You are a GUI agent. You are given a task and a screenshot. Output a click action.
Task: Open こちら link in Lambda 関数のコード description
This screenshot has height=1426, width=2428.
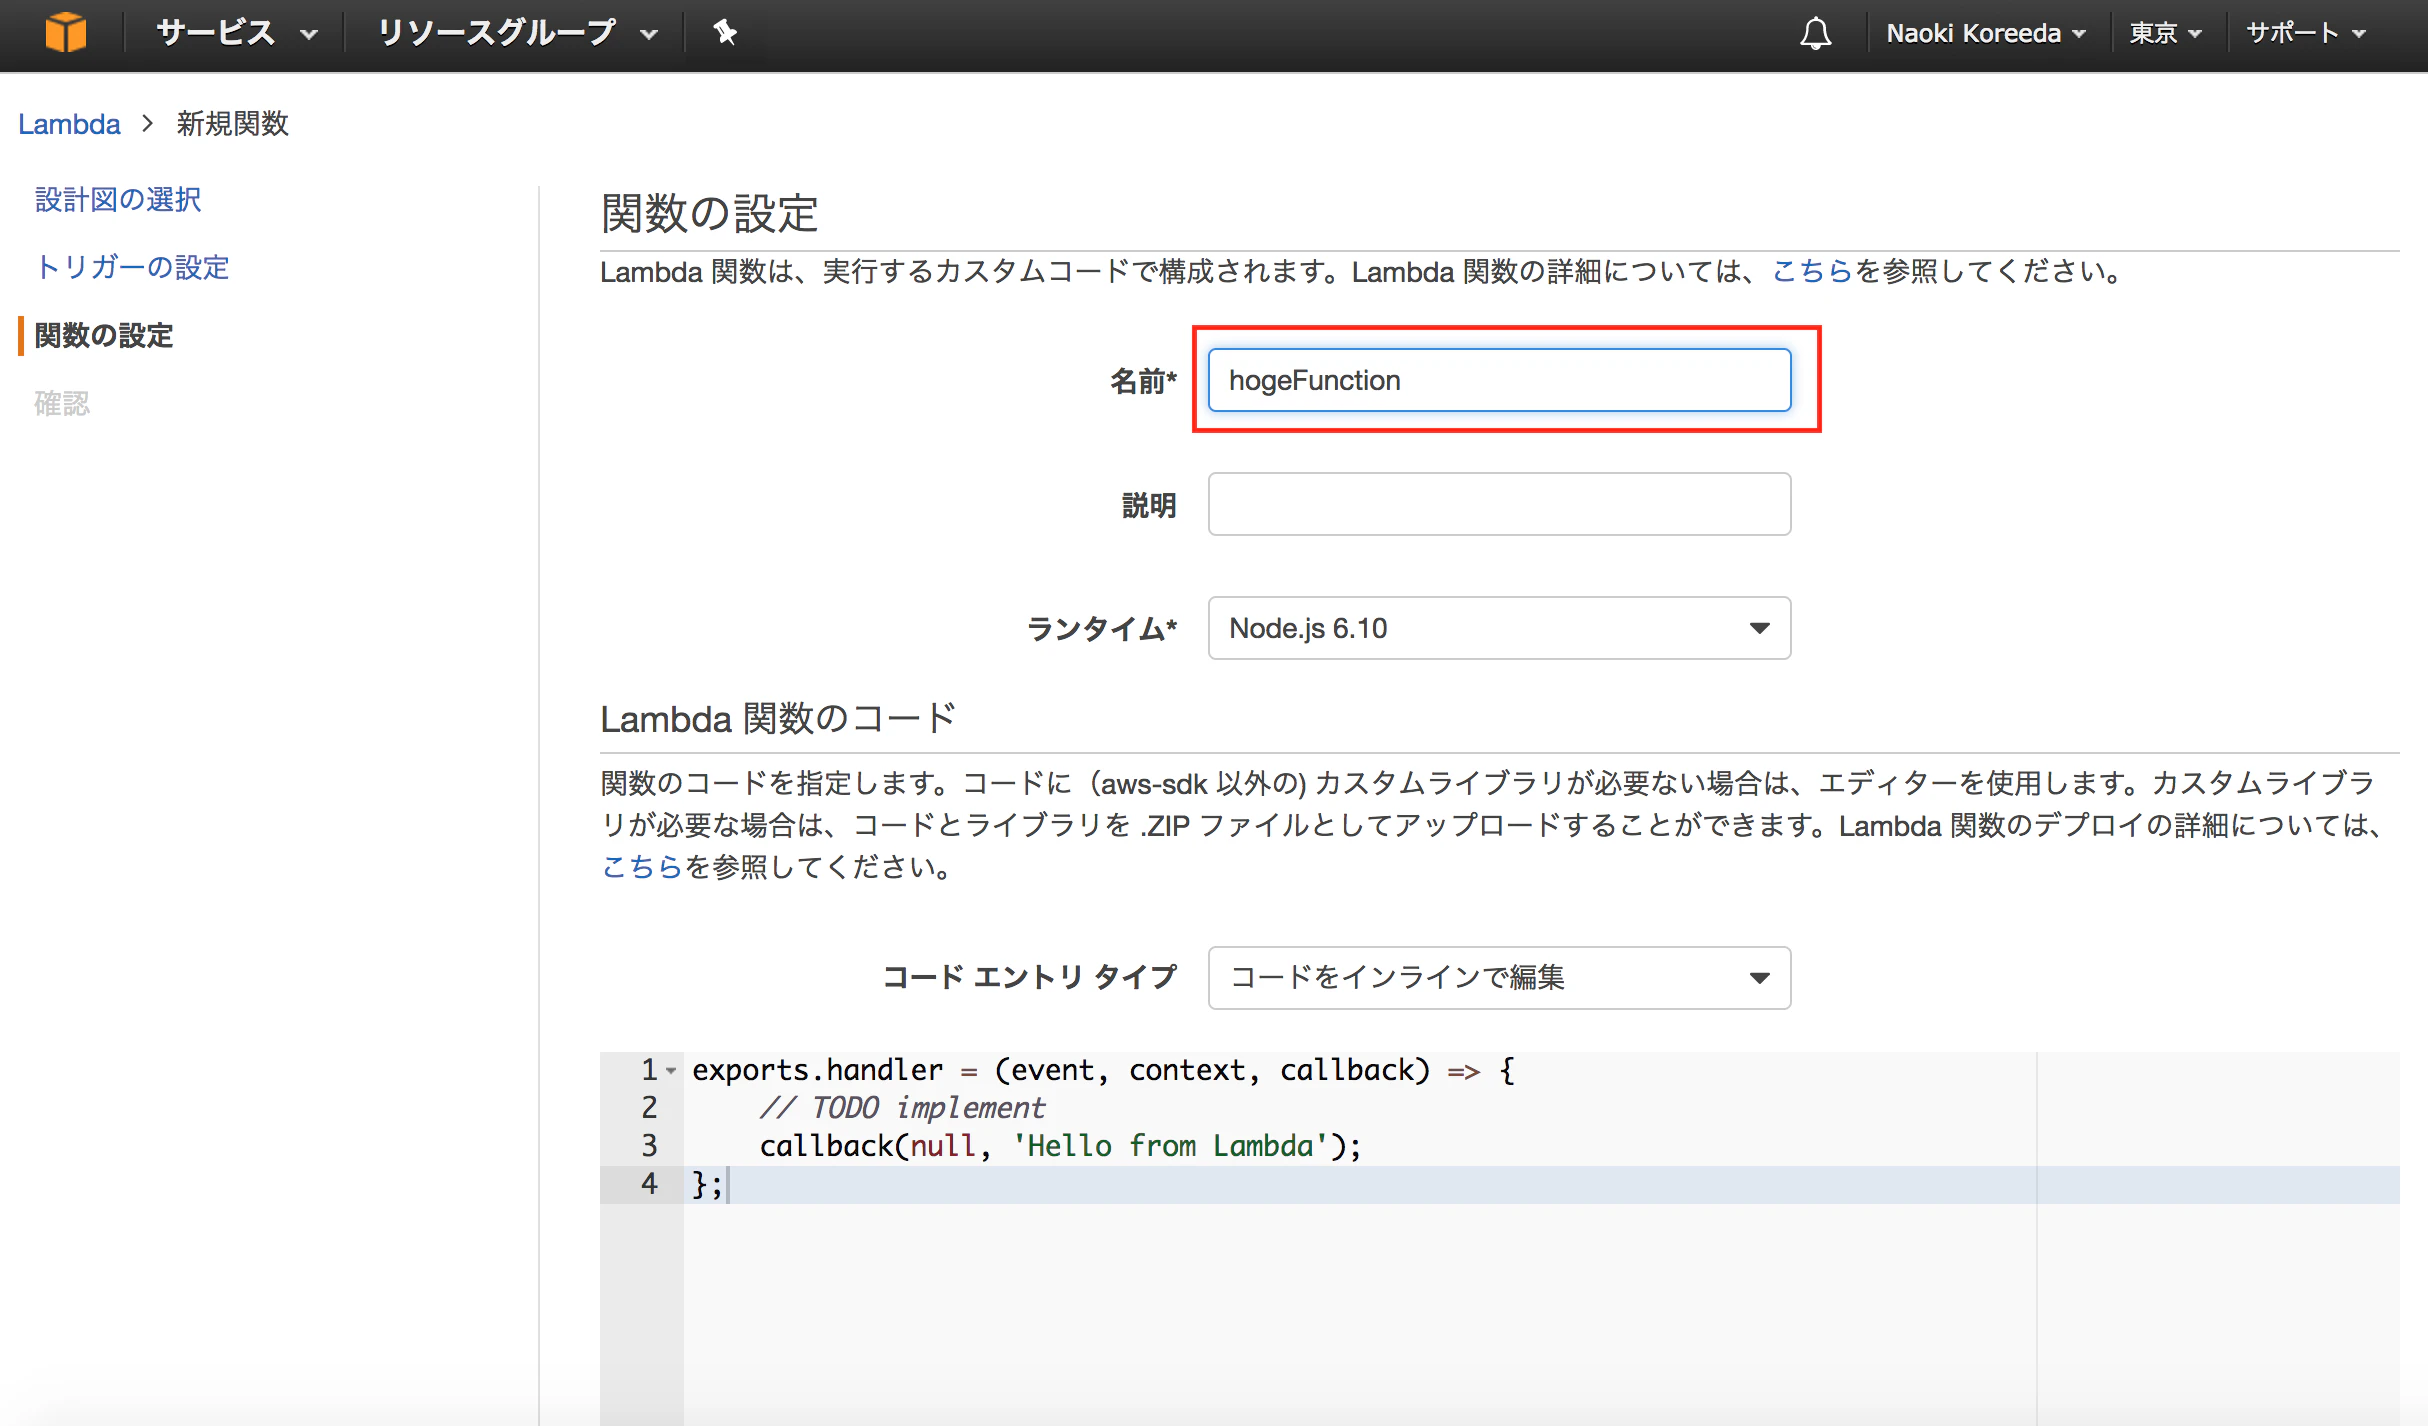[641, 866]
